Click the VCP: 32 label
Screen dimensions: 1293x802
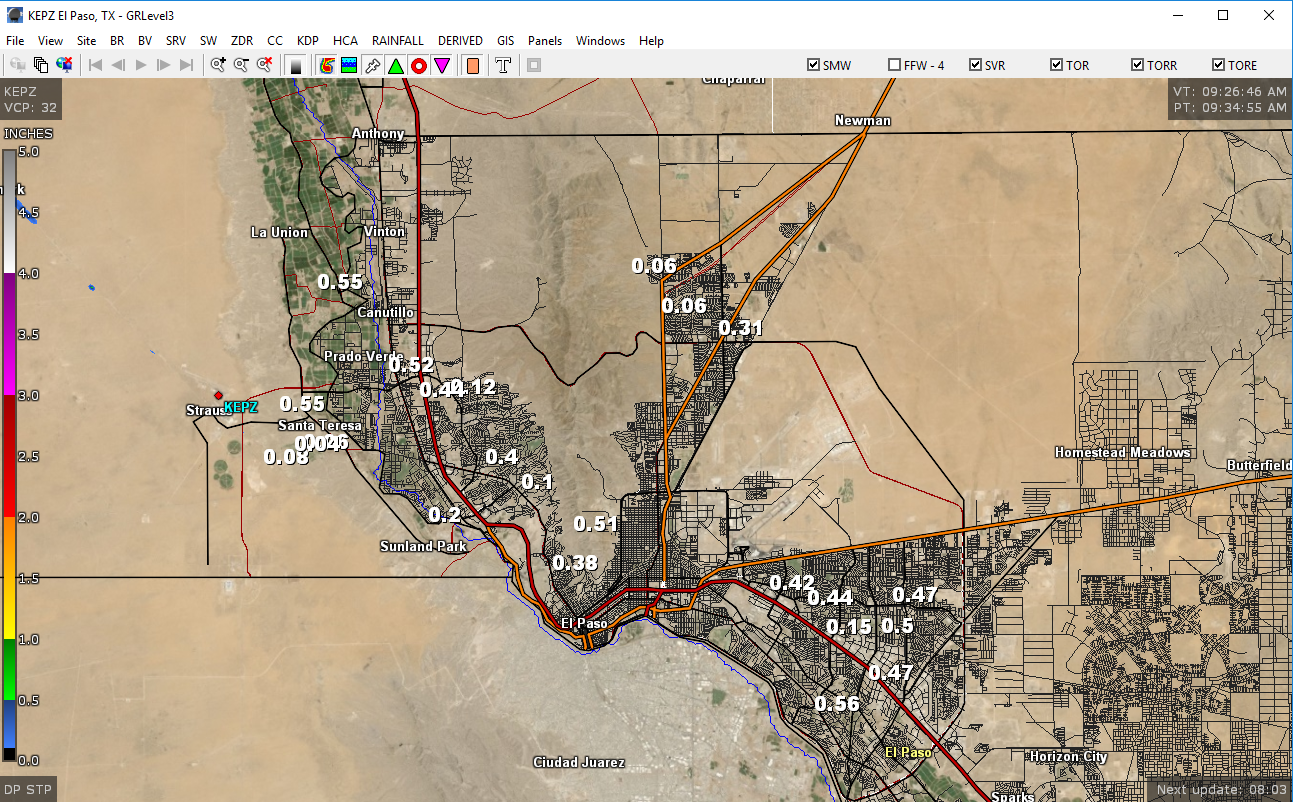(x=31, y=107)
